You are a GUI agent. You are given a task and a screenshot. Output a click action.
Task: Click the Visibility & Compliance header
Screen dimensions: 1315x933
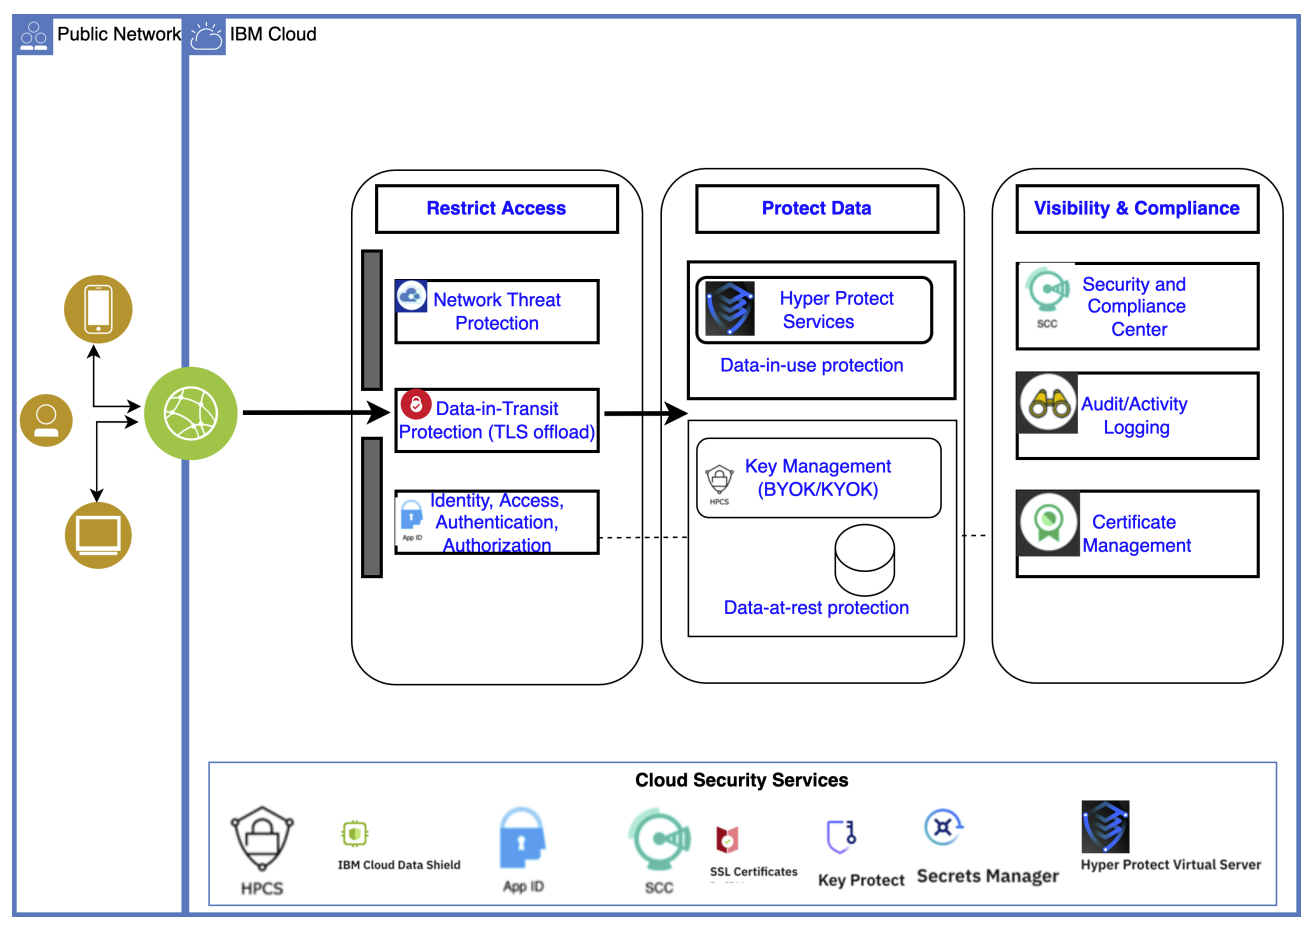click(x=1137, y=208)
